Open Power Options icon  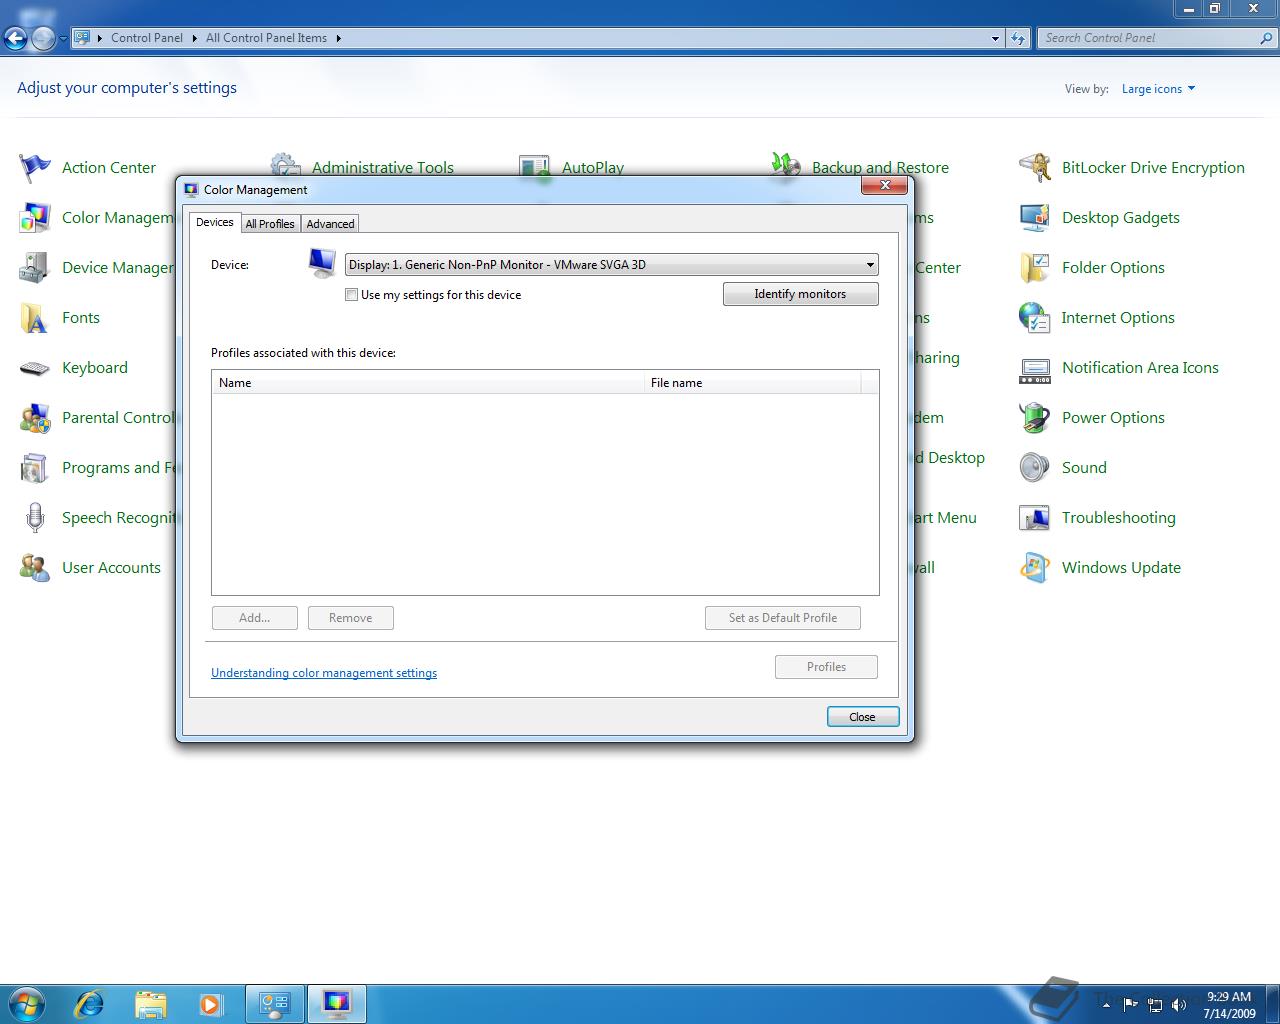click(x=1035, y=417)
